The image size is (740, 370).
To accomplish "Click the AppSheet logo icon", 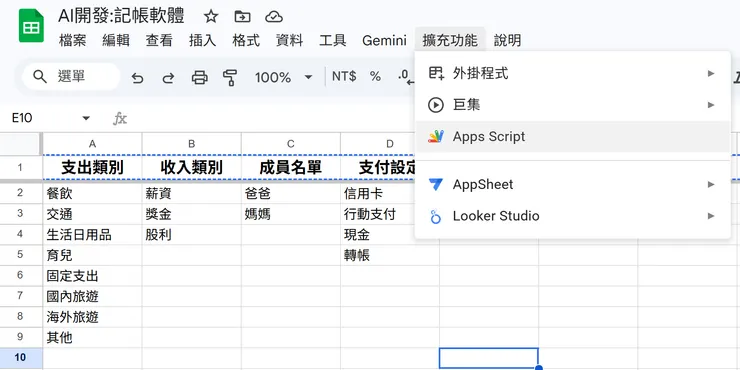I will tap(436, 184).
